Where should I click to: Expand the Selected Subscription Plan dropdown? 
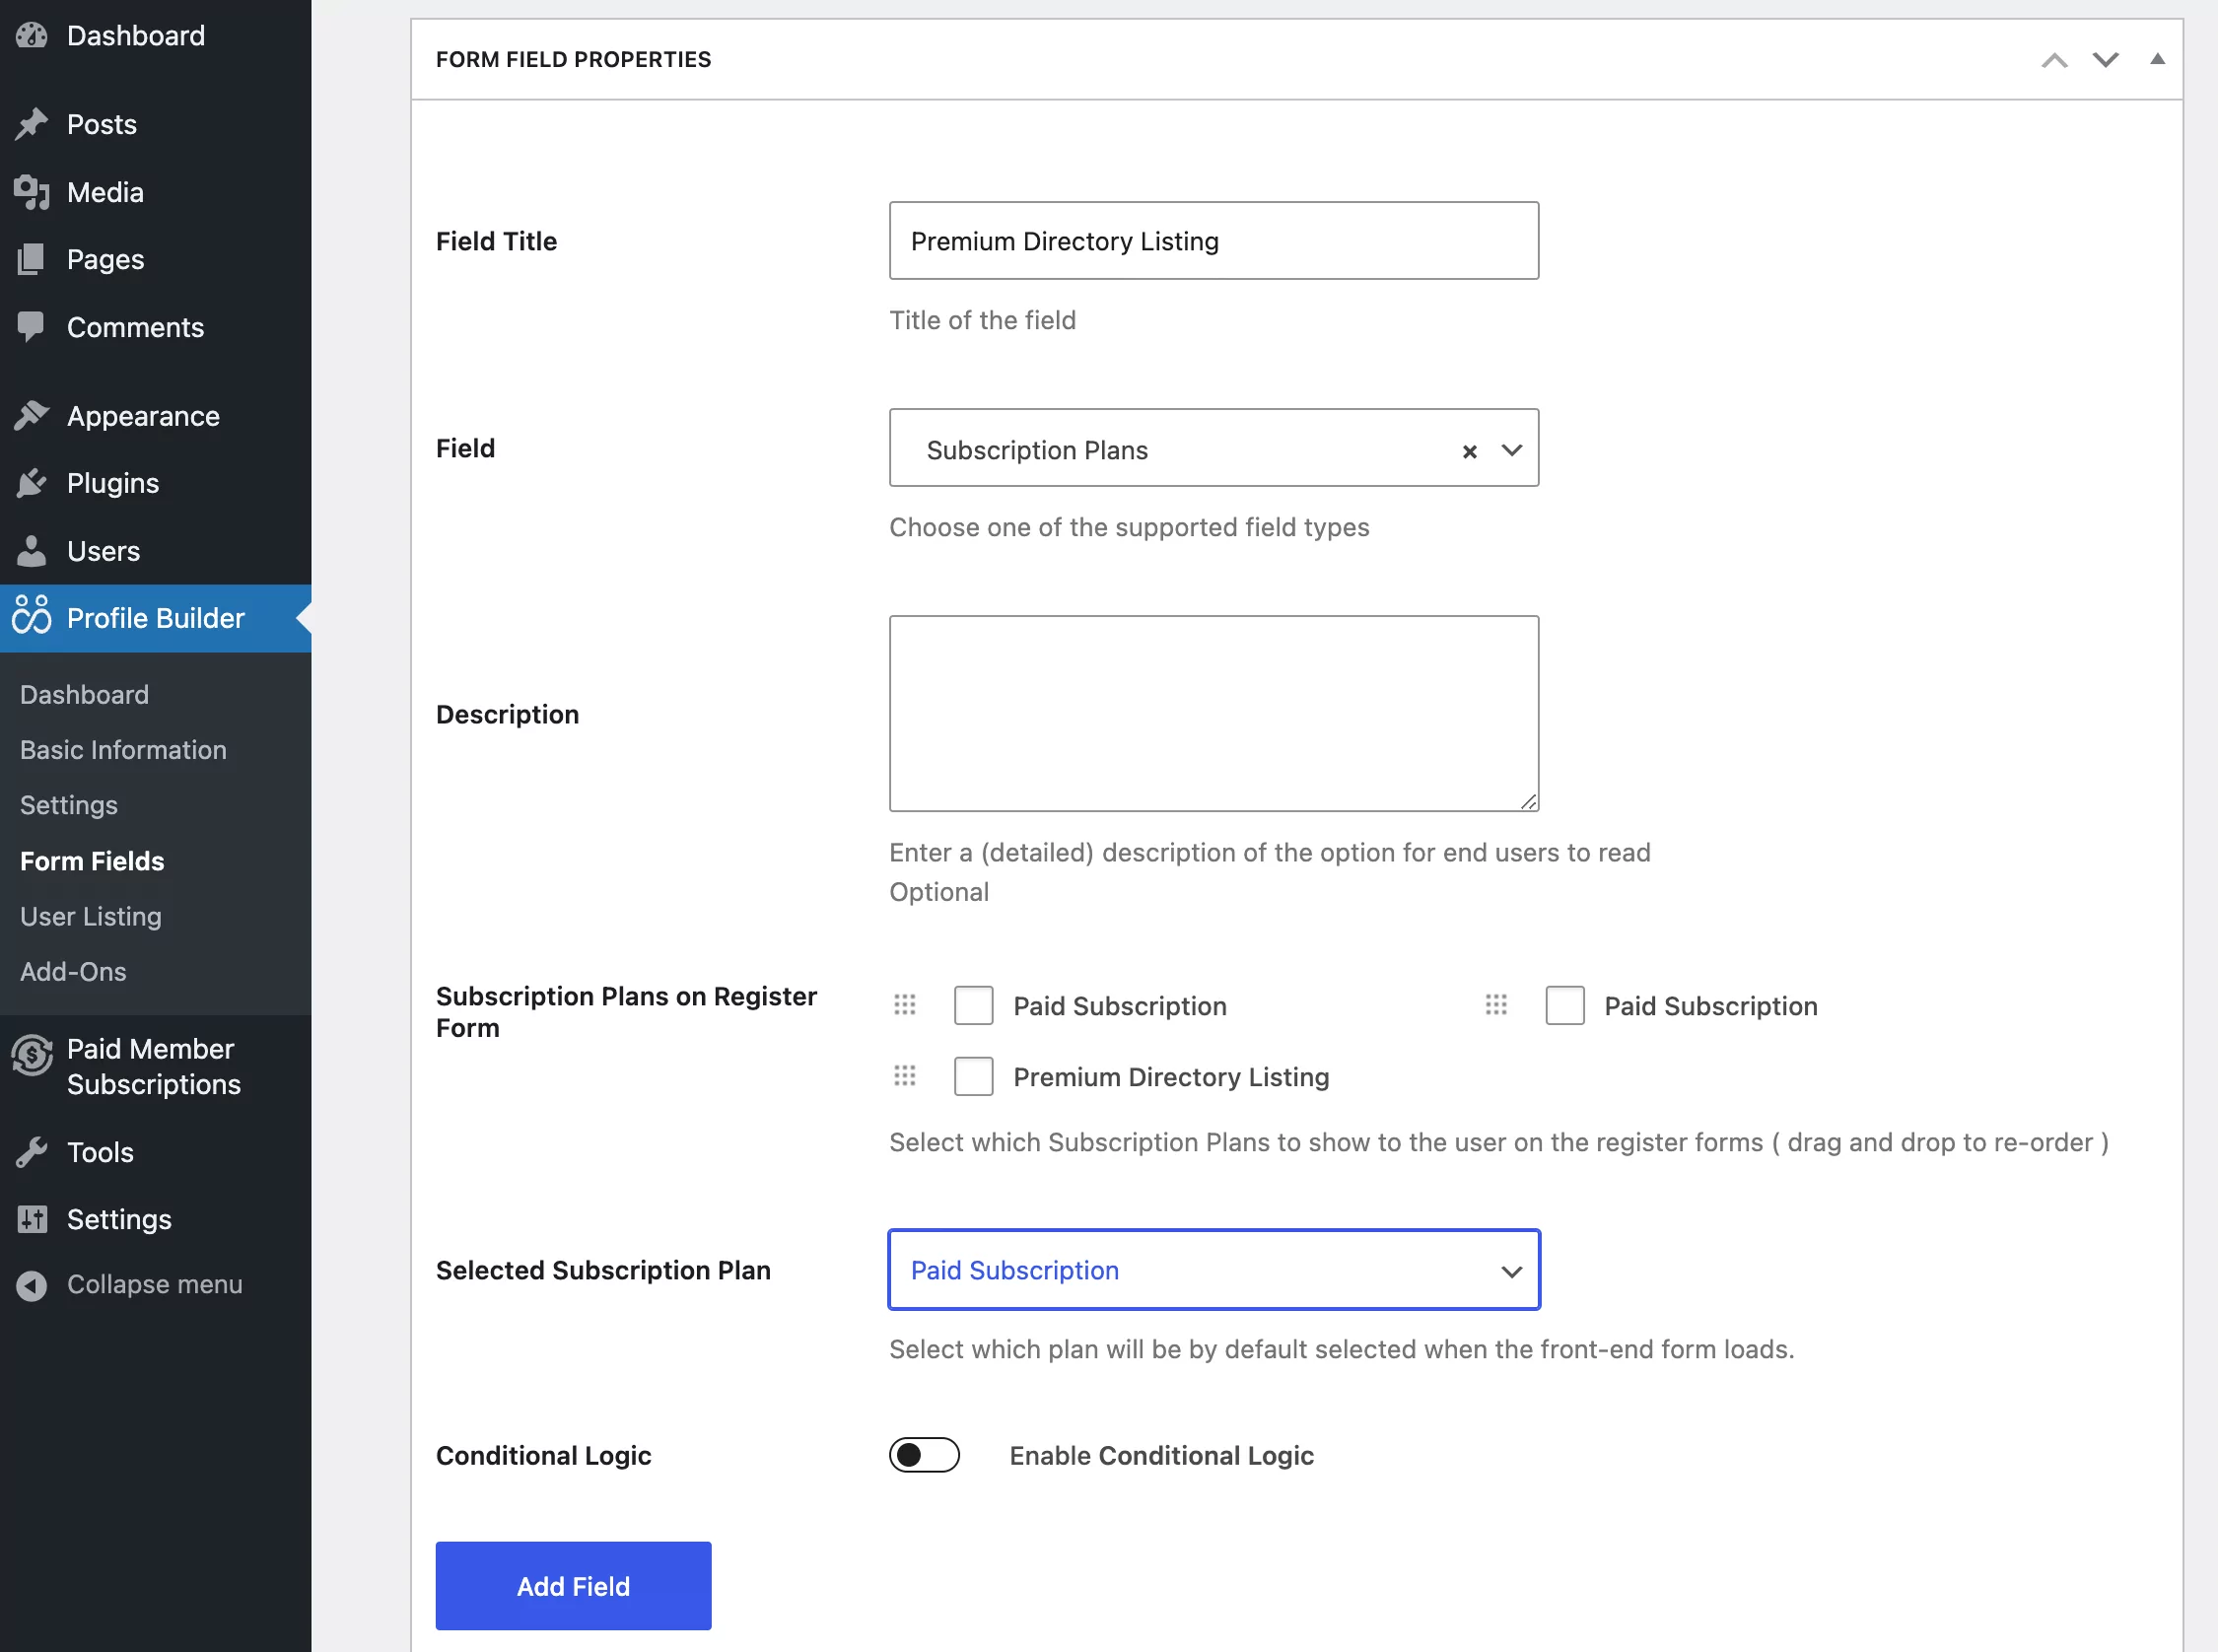pyautogui.click(x=1506, y=1269)
